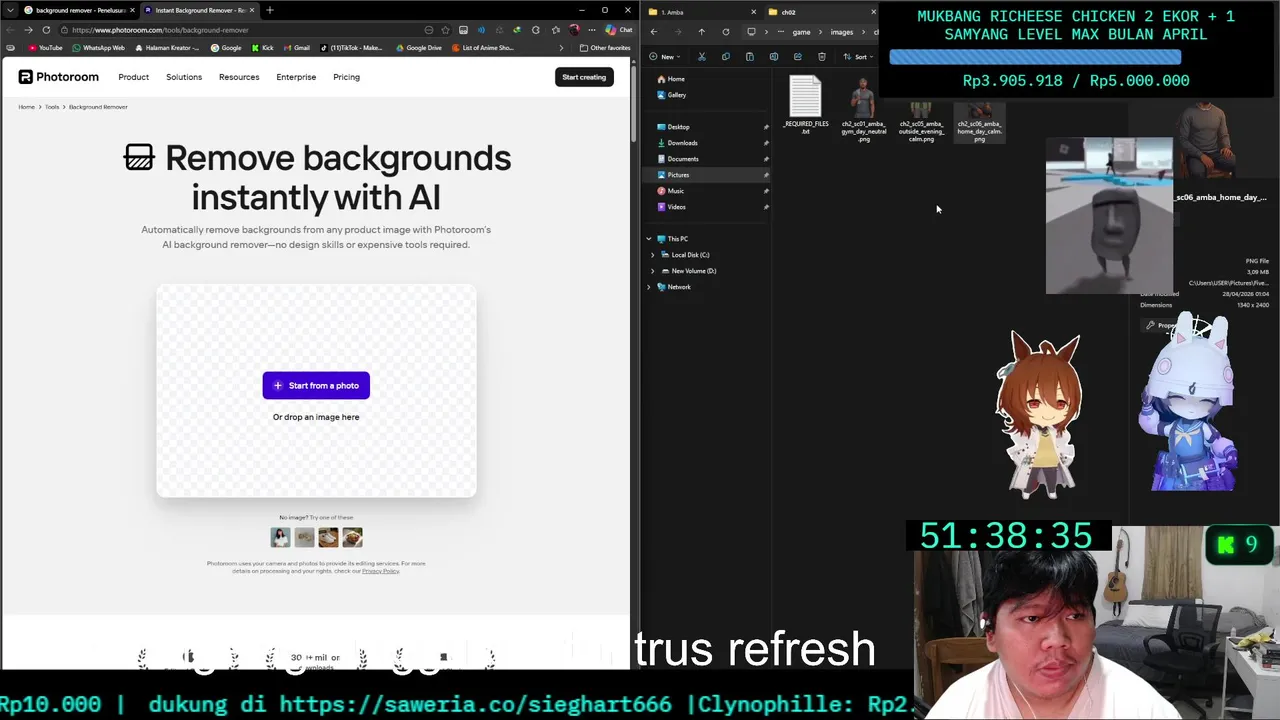This screenshot has width=1280, height=720.
Task: Open the Sort dropdown in File Explorer
Action: click(860, 57)
